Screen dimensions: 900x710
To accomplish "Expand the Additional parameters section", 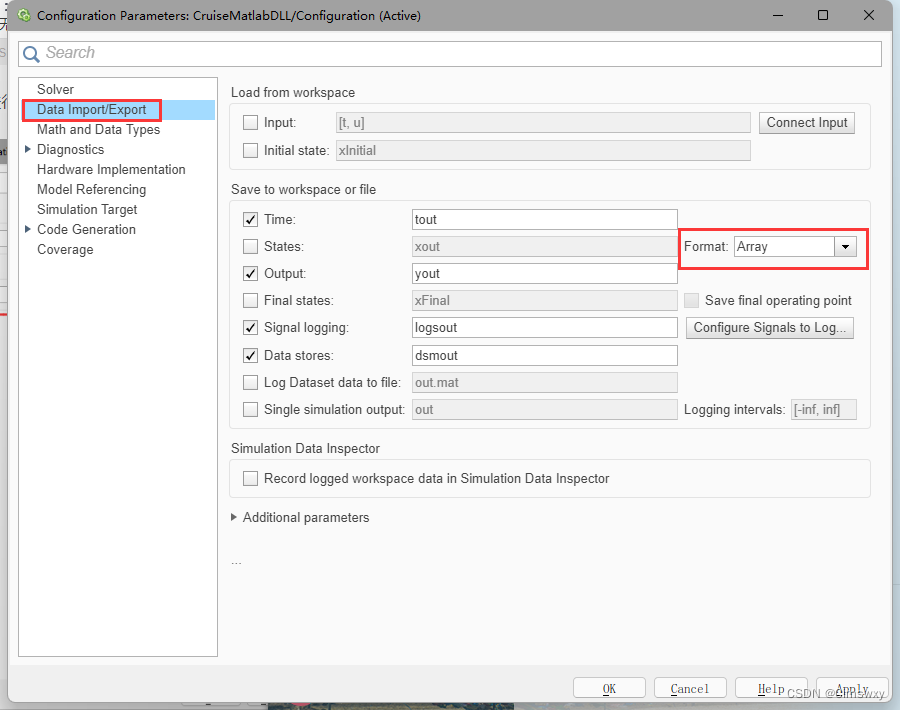I will tap(234, 517).
